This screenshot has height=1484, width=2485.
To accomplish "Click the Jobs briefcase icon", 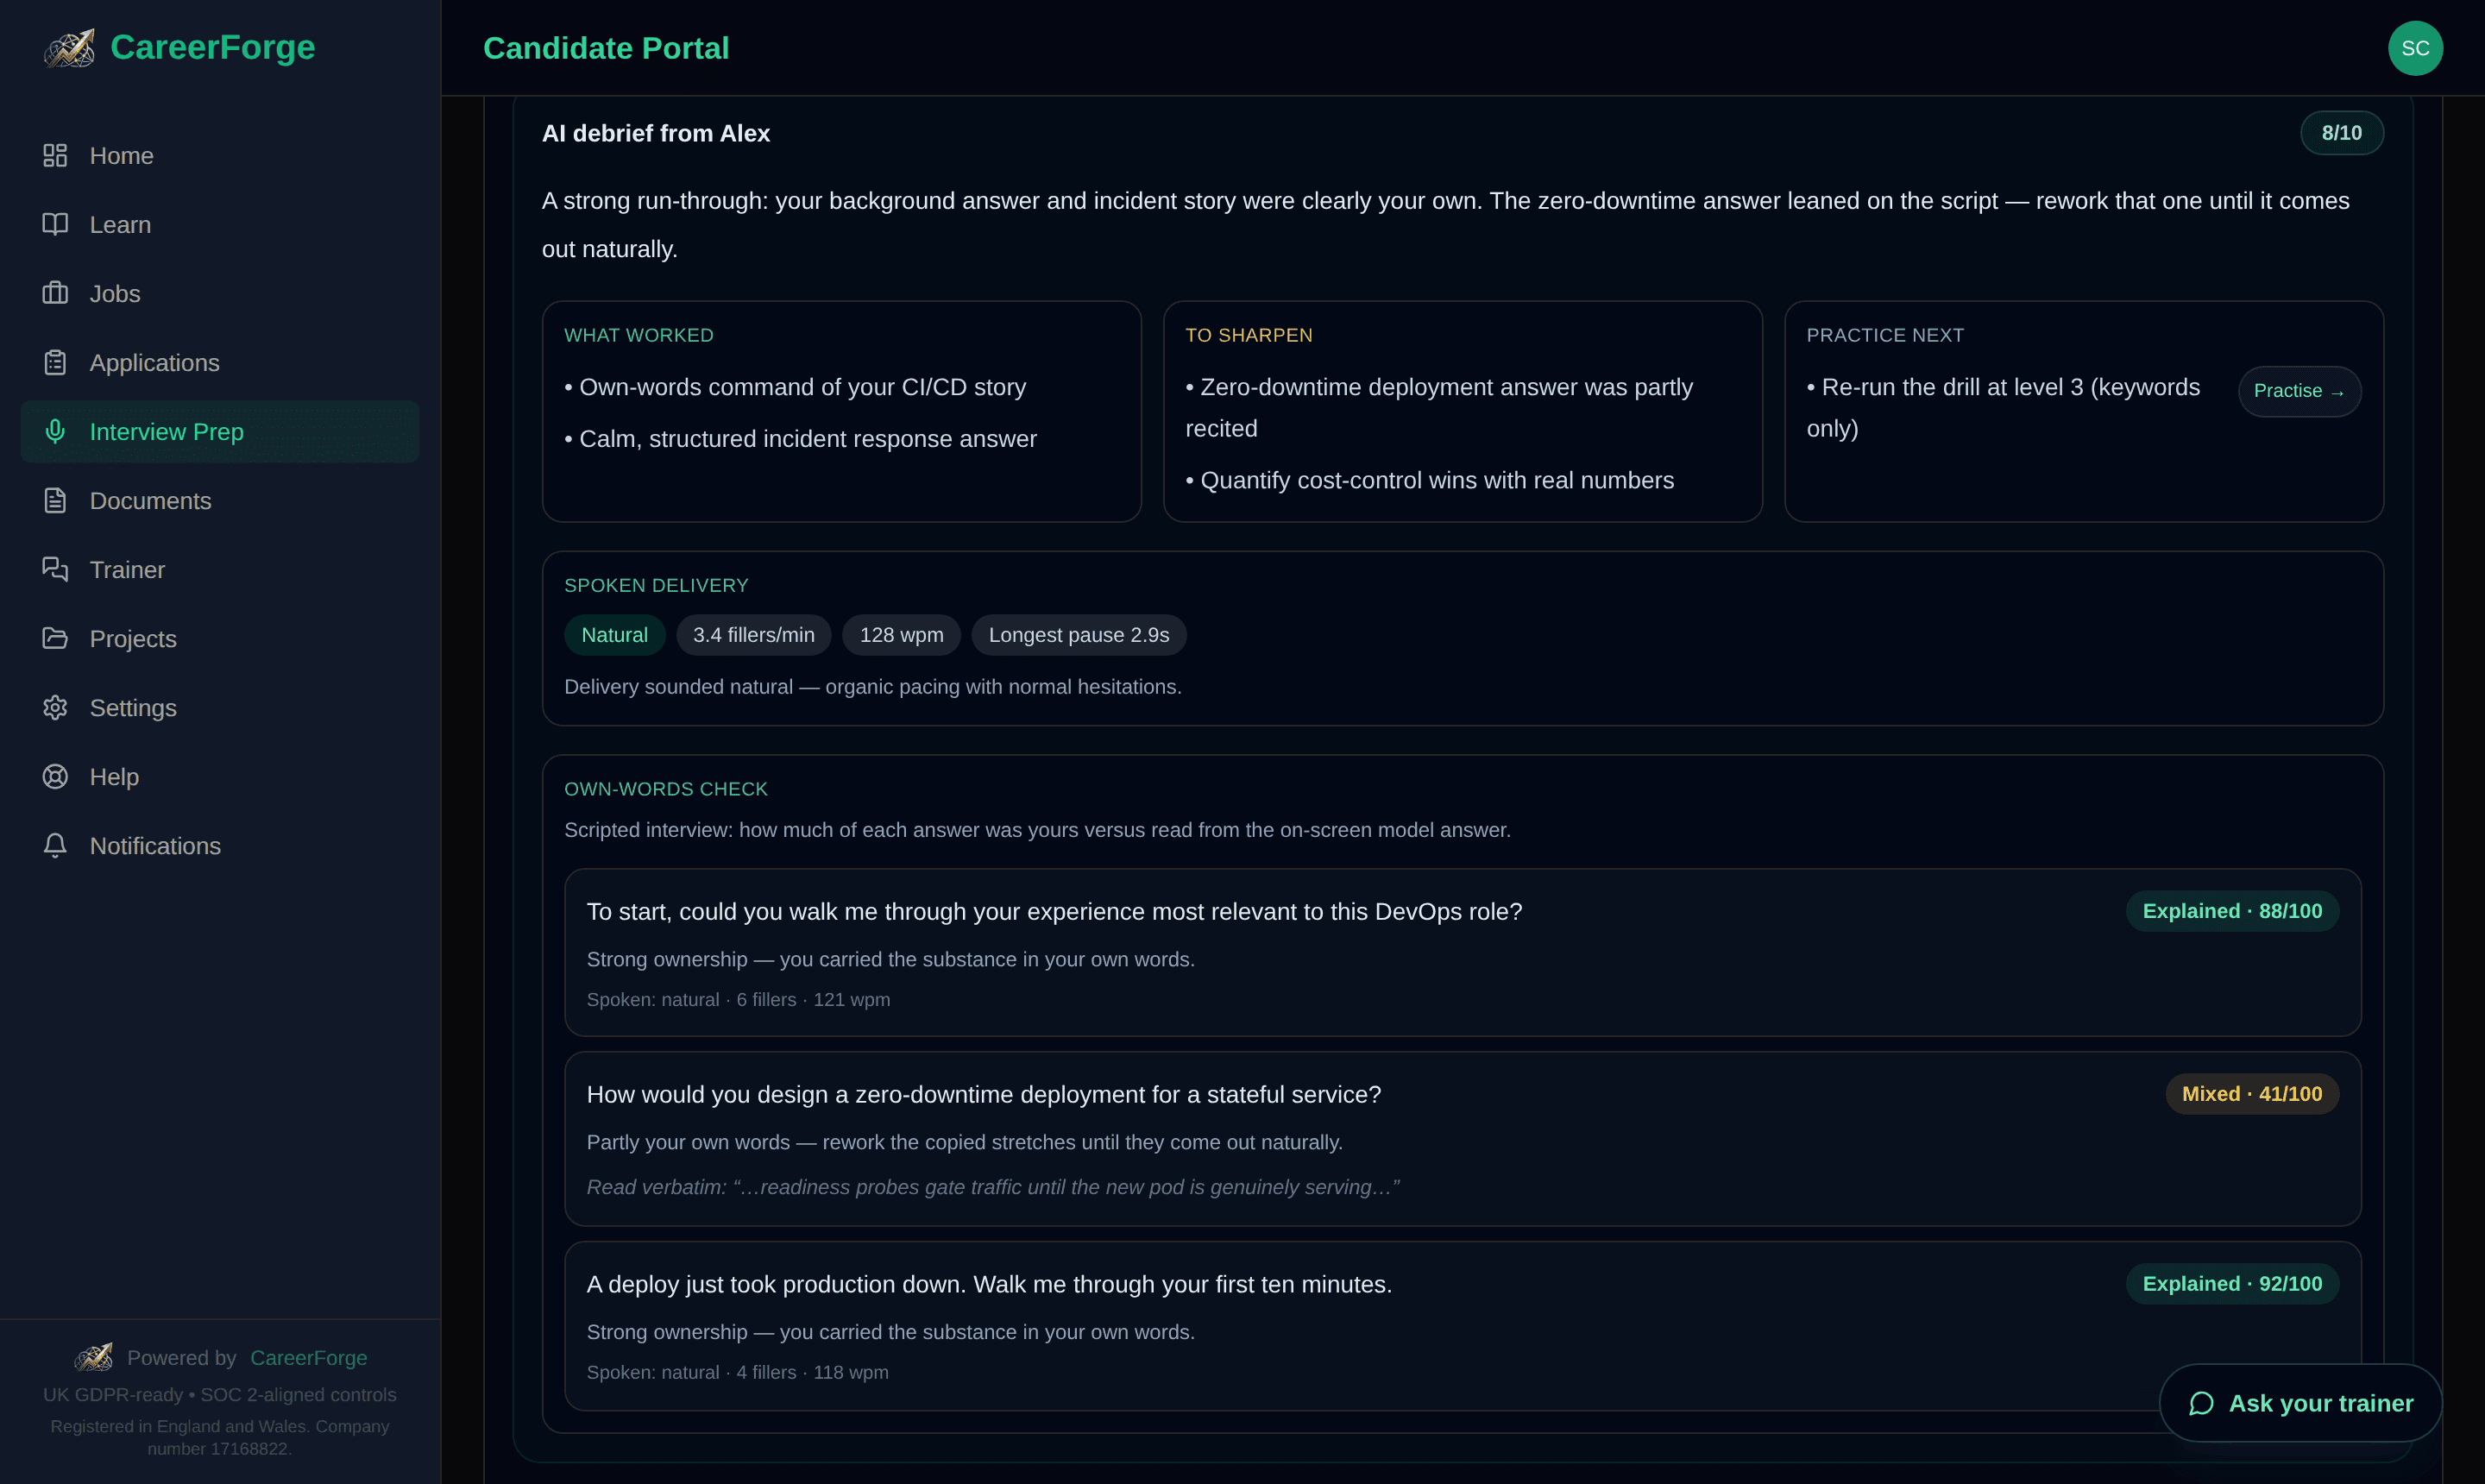I will coord(55,293).
